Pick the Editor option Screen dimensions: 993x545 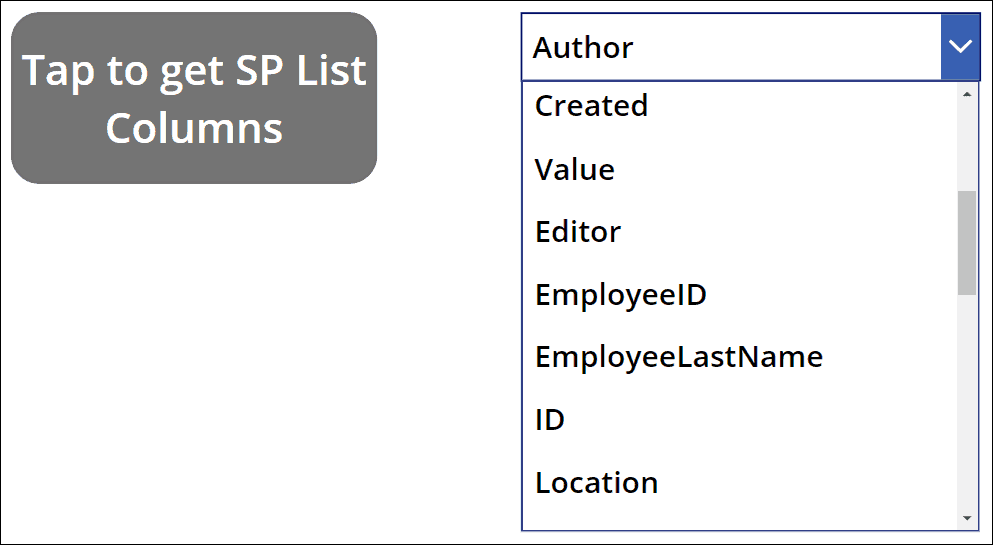[x=740, y=232]
